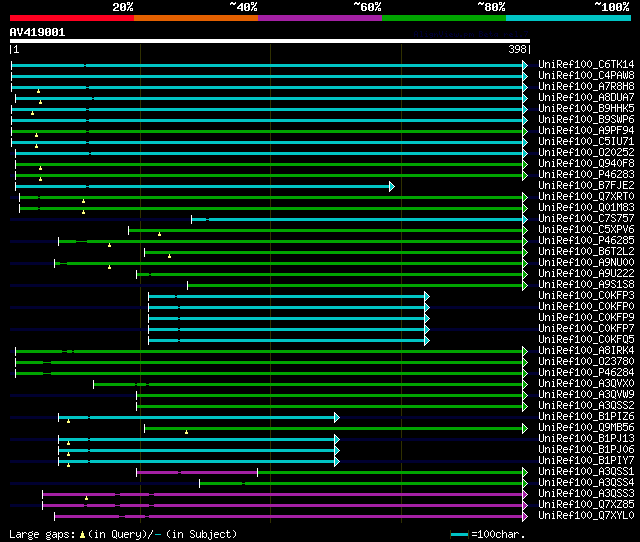Open the UniRef100_A9PF94 entry

click(x=586, y=131)
